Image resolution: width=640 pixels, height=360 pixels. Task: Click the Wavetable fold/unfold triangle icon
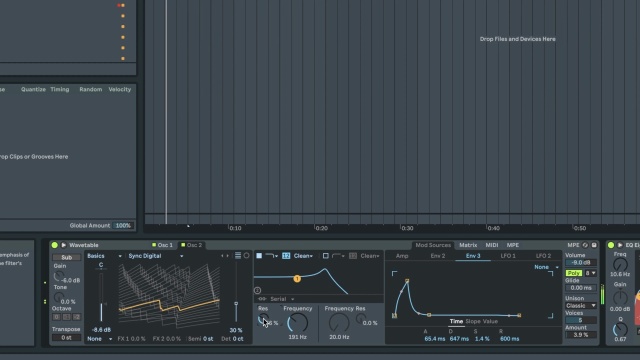click(x=64, y=245)
